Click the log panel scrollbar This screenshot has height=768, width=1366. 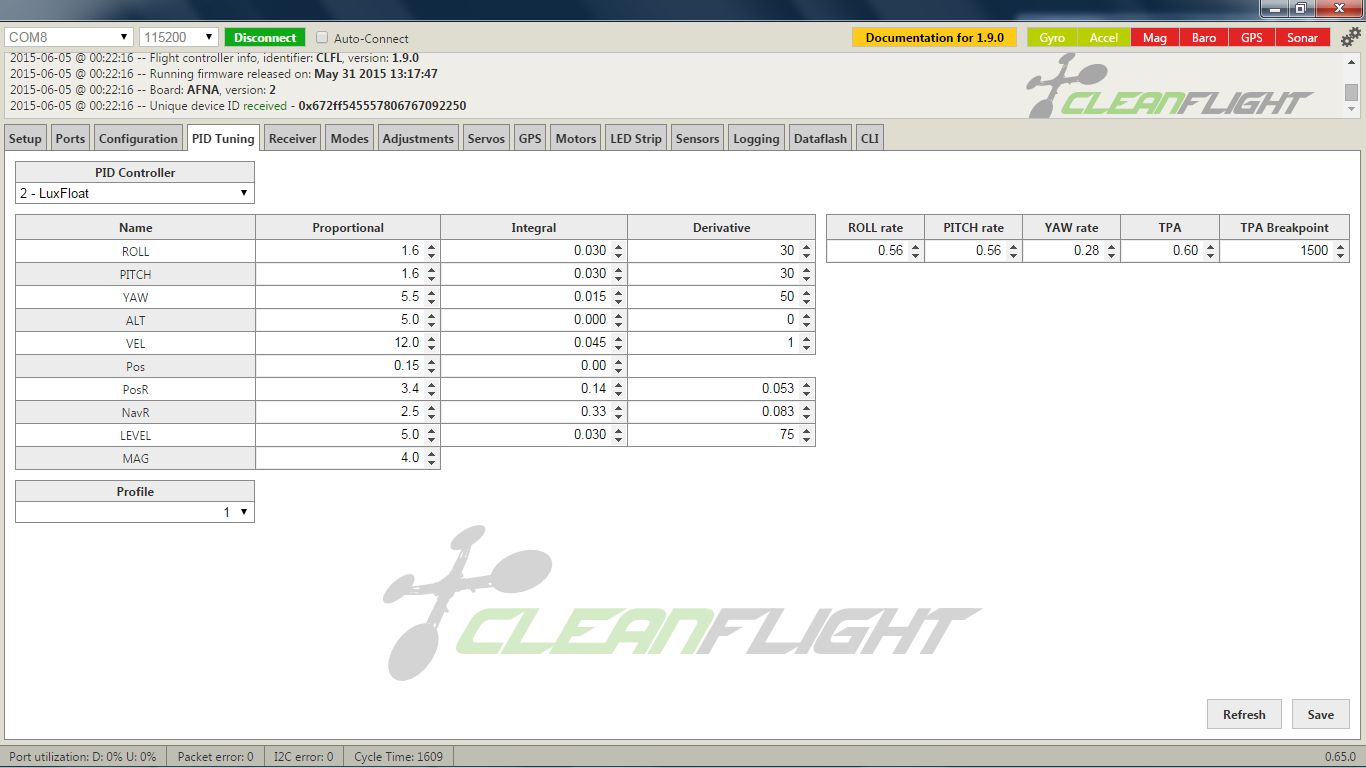click(x=1351, y=85)
